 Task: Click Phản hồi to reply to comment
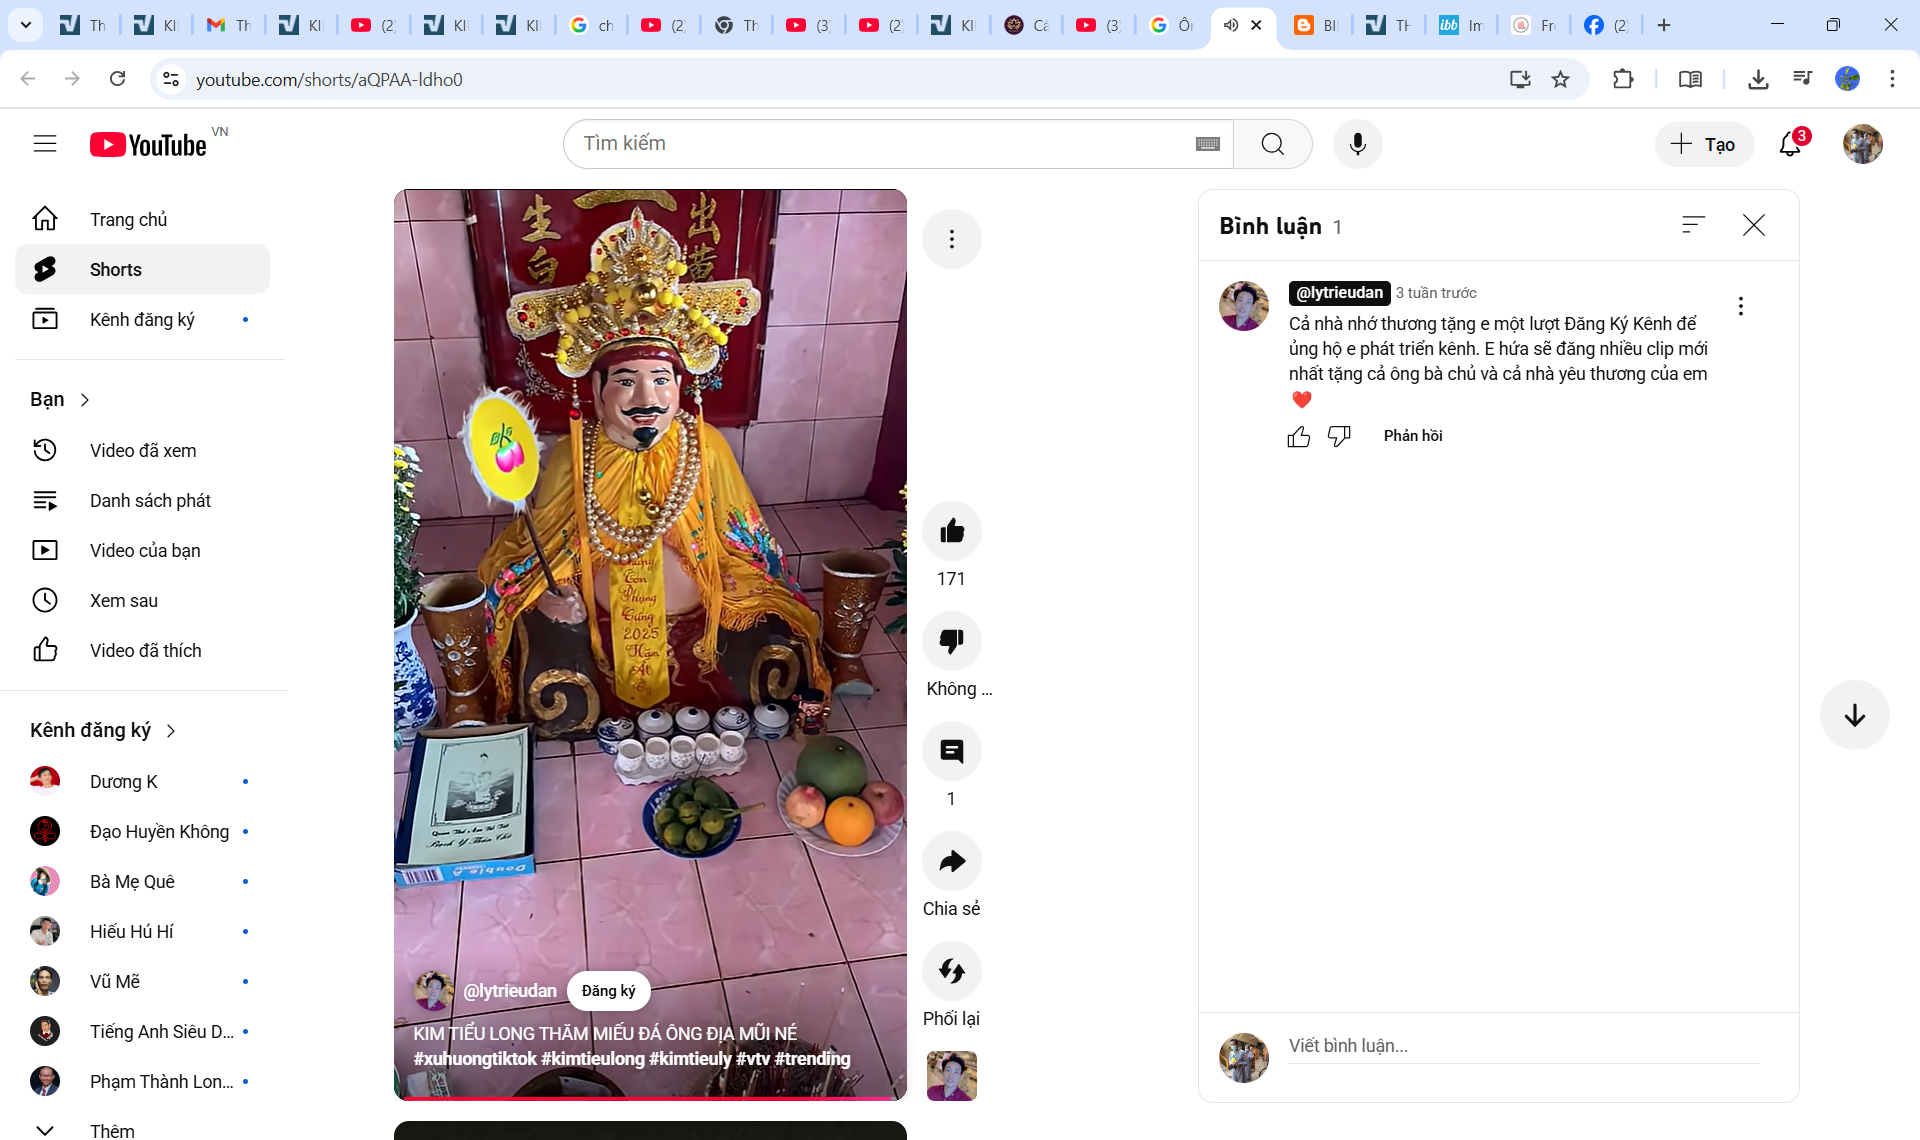(x=1412, y=436)
